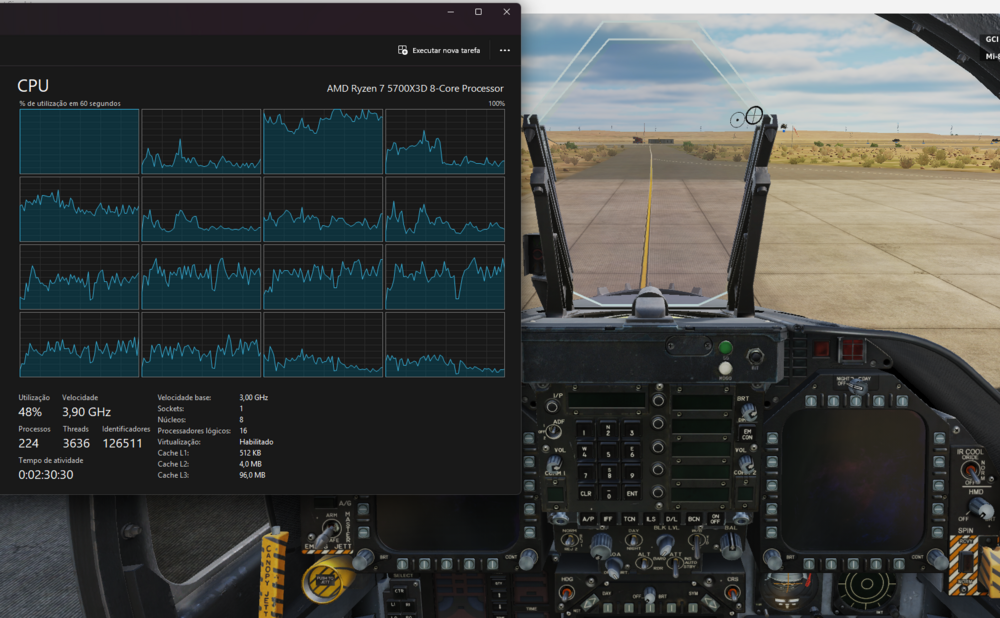
Task: Click the HDG heading set switch
Action: [566, 592]
